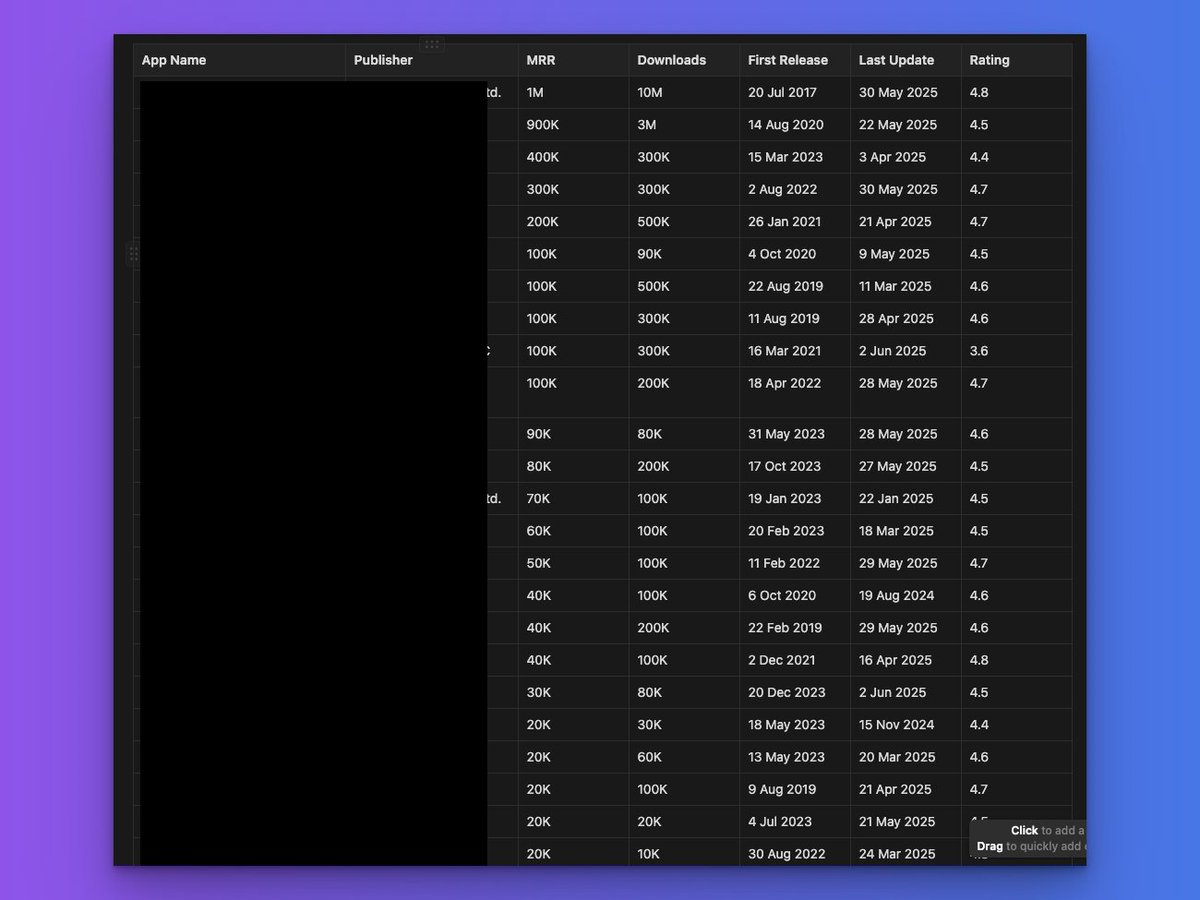The width and height of the screenshot is (1200, 900).
Task: Select the Last Update date 22 May 2025
Action: 898,125
